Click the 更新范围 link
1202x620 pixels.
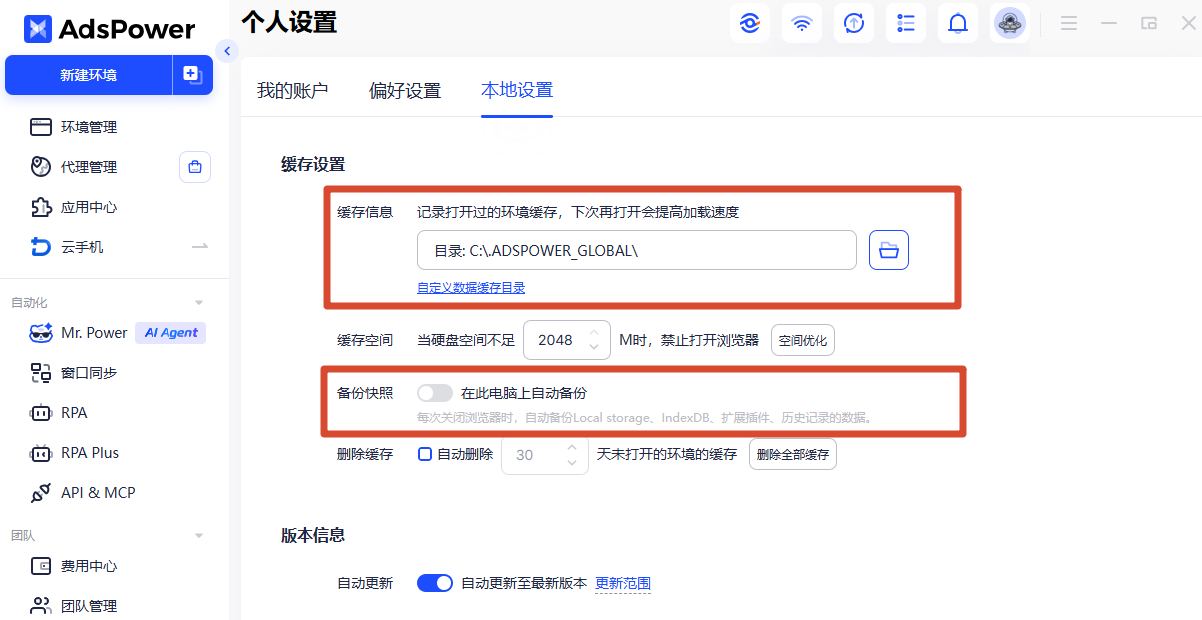(x=623, y=583)
